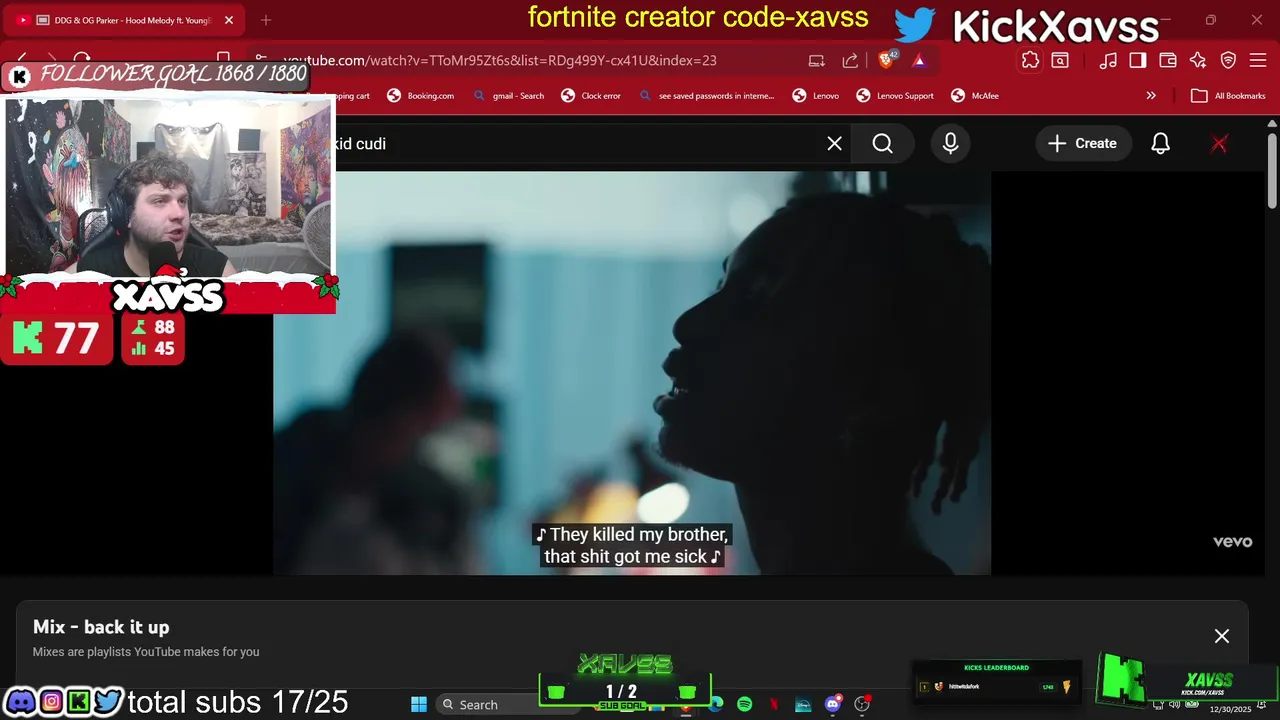
Task: Click the taskbar volume speaker icon
Action: pyautogui.click(x=1175, y=704)
